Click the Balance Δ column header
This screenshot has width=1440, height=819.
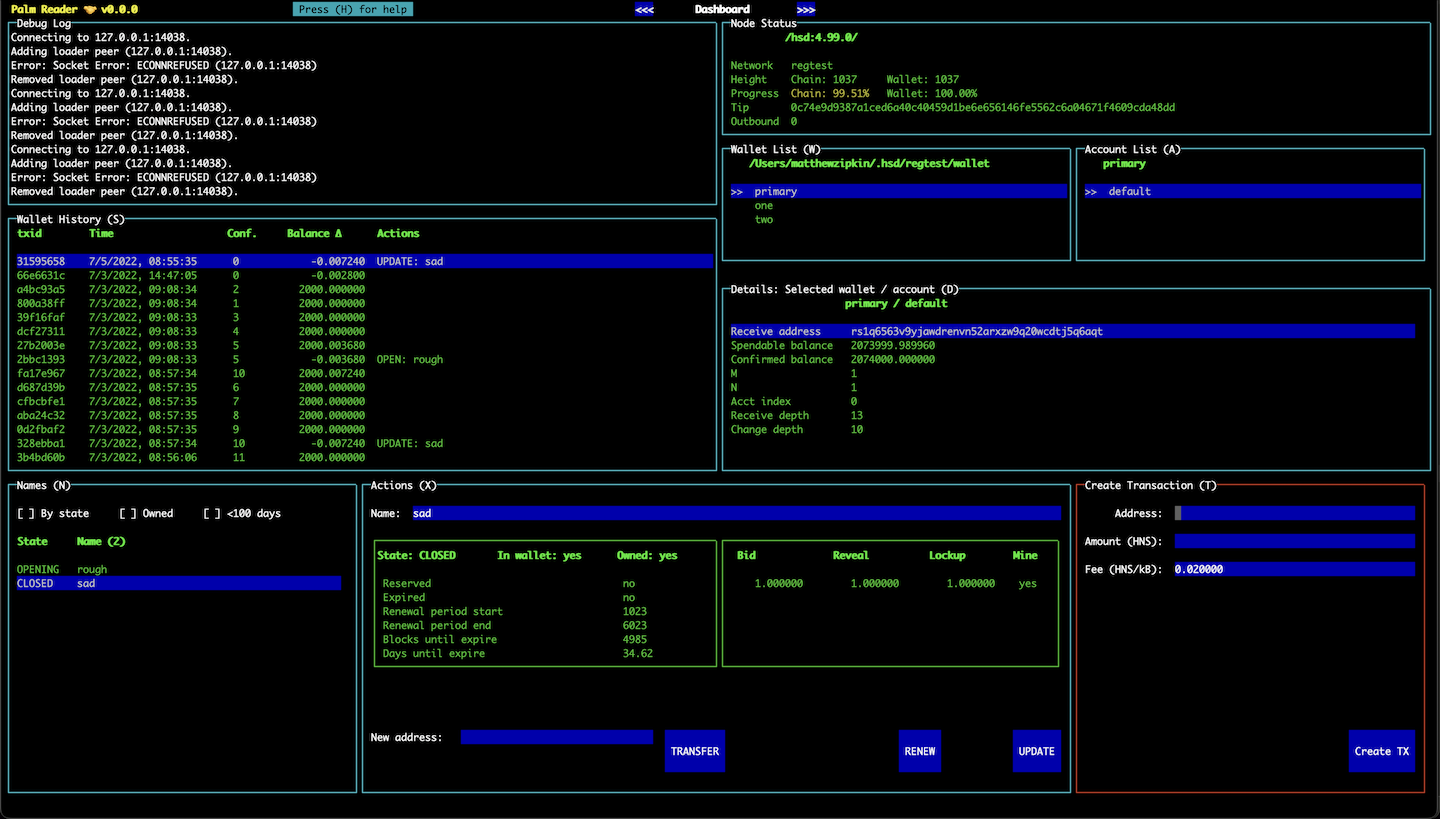pos(314,233)
